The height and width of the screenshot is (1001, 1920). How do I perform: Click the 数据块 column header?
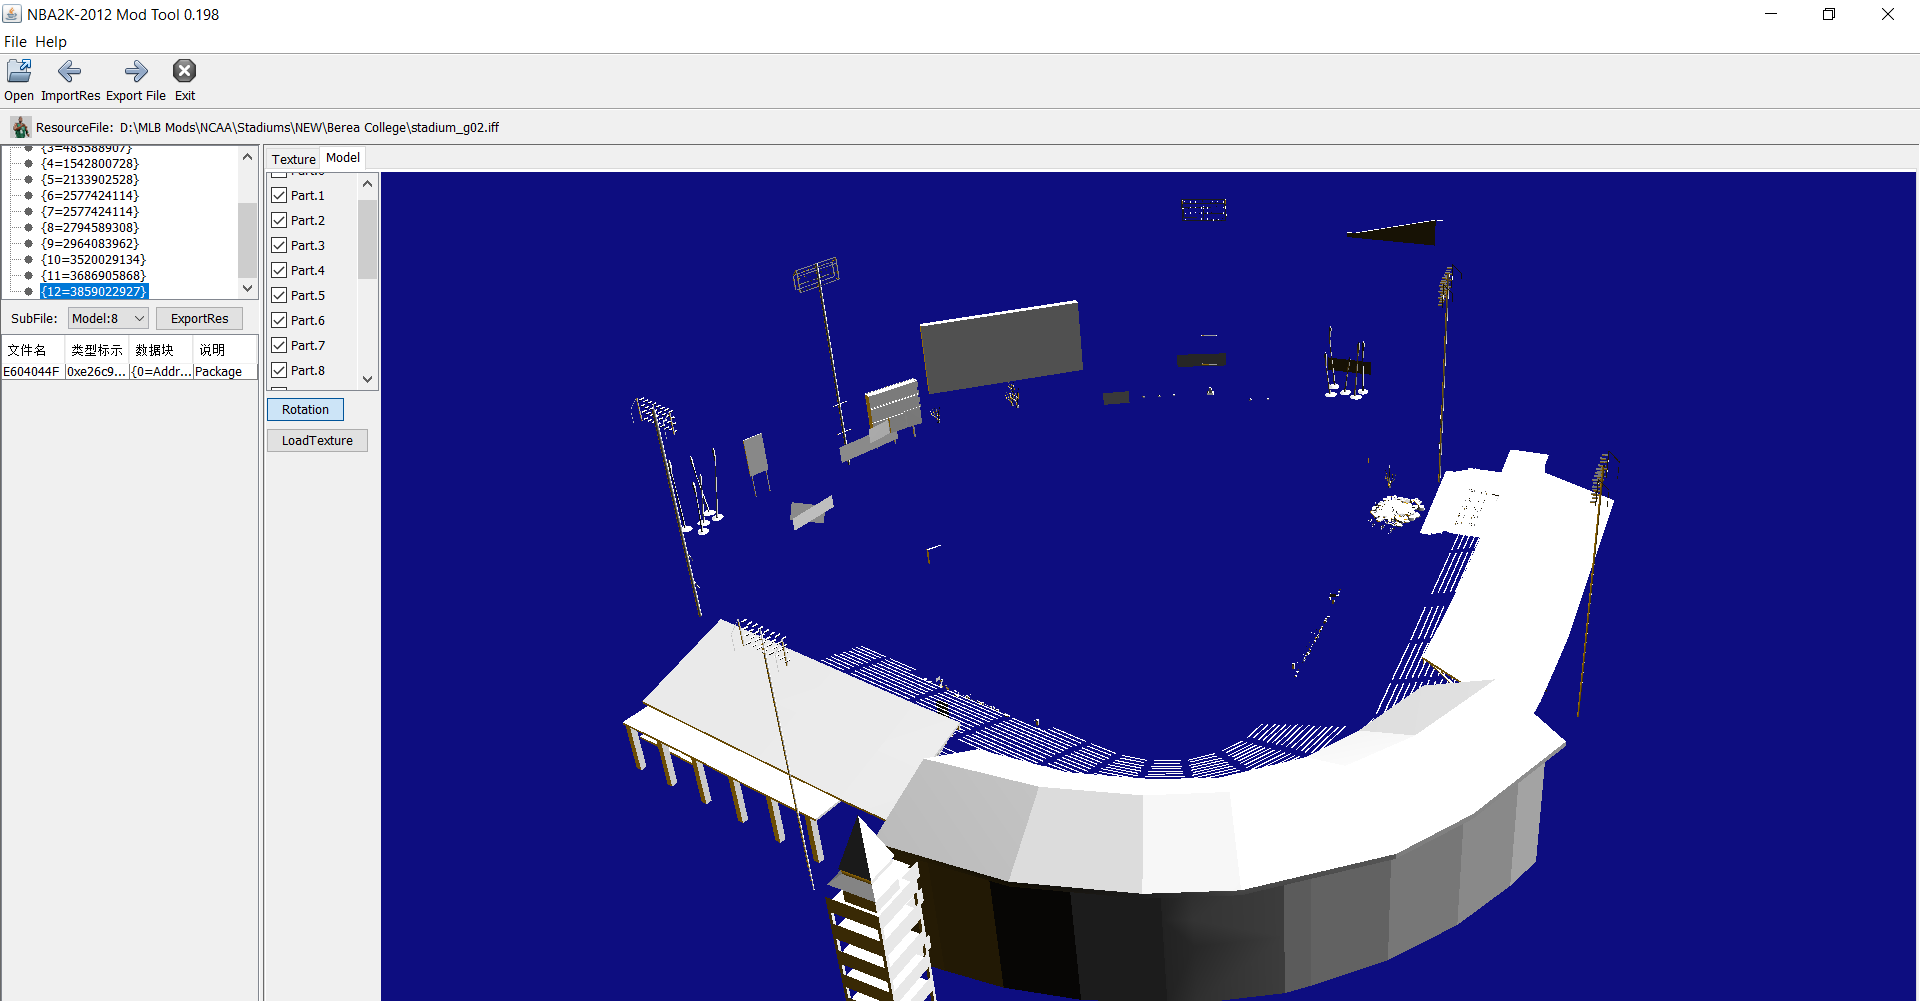(161, 350)
